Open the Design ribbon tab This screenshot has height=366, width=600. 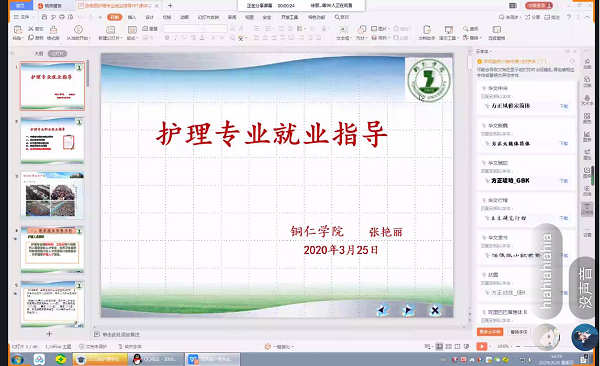click(149, 17)
